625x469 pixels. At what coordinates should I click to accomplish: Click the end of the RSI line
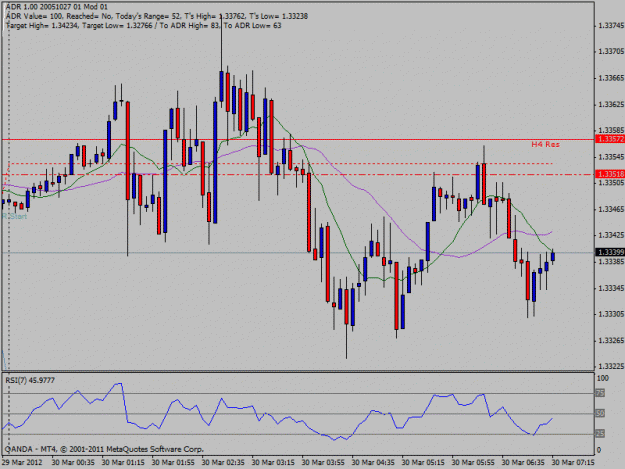pos(552,419)
